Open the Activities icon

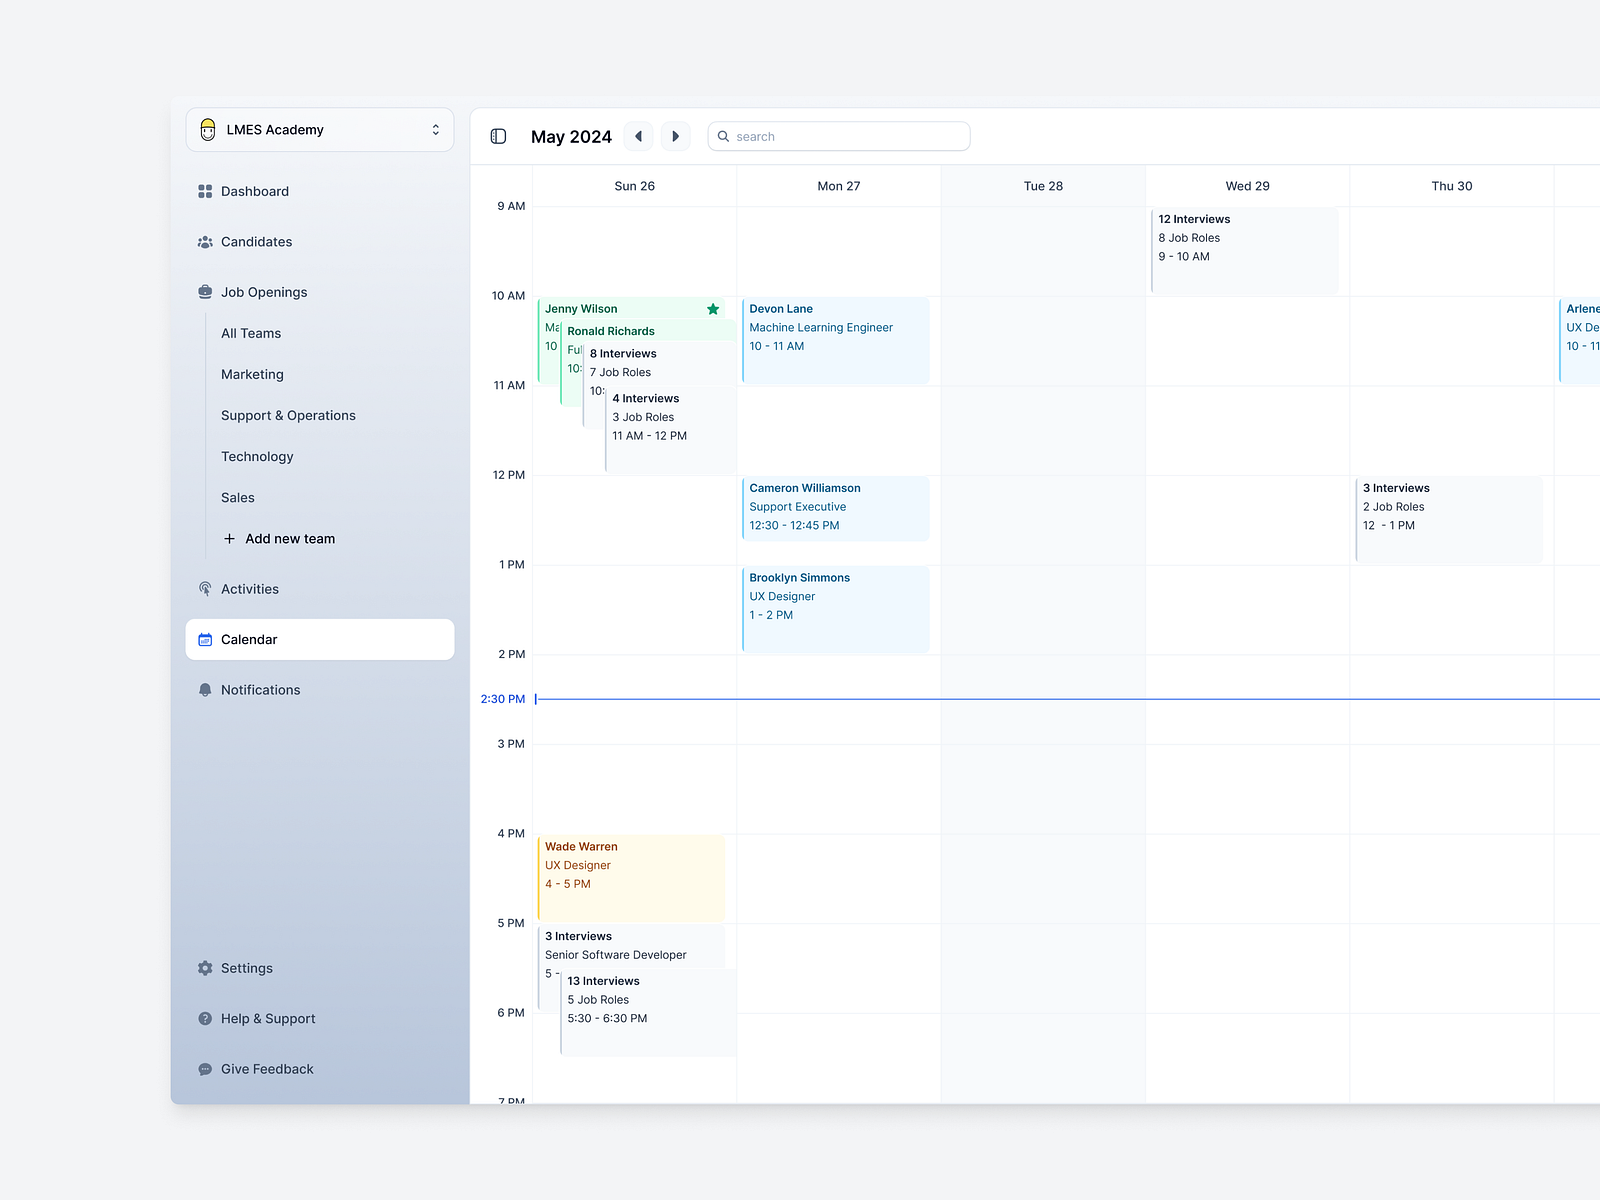pyautogui.click(x=204, y=589)
